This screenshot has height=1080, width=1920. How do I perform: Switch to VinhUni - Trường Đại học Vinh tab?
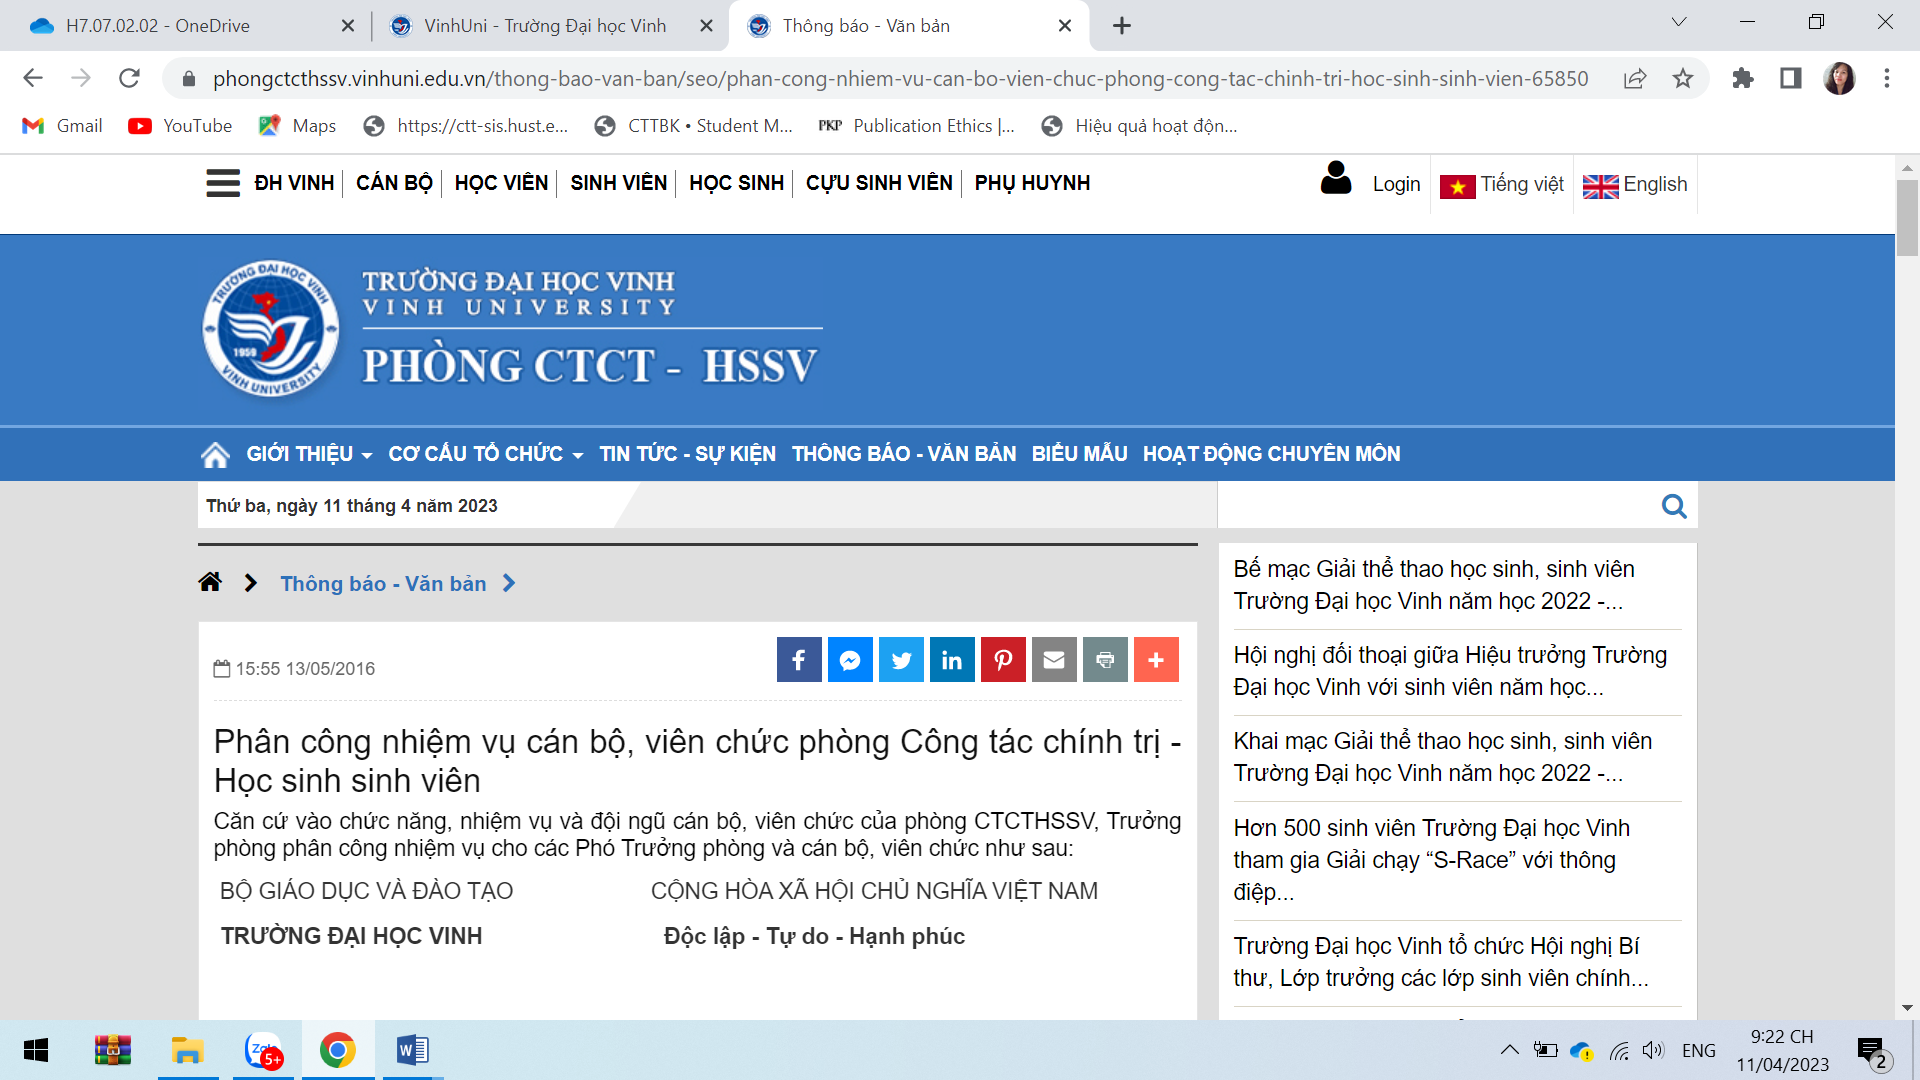click(x=545, y=26)
